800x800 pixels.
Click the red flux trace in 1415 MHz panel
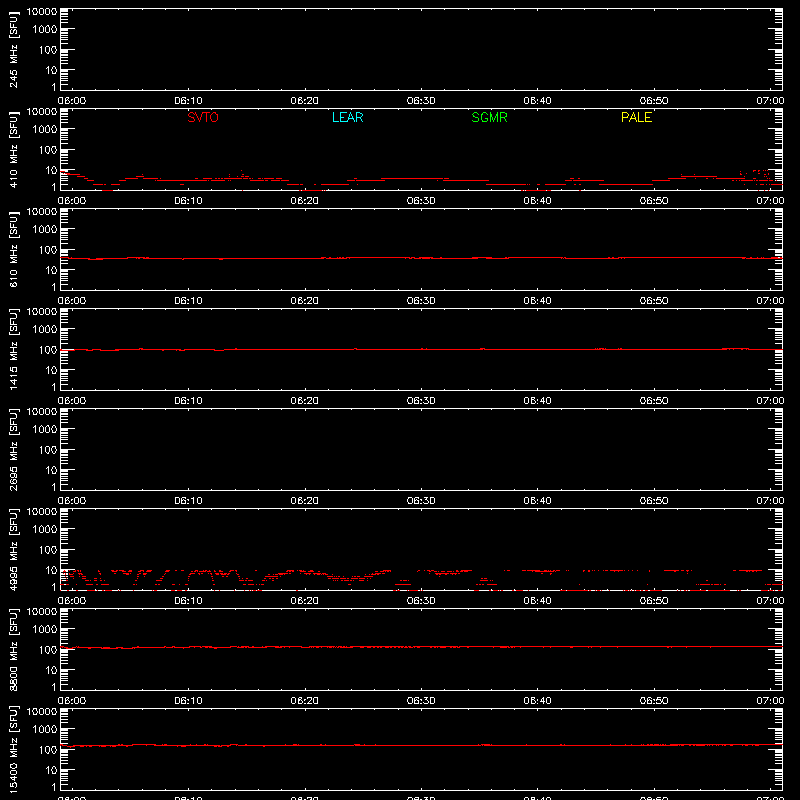pyautogui.click(x=421, y=349)
